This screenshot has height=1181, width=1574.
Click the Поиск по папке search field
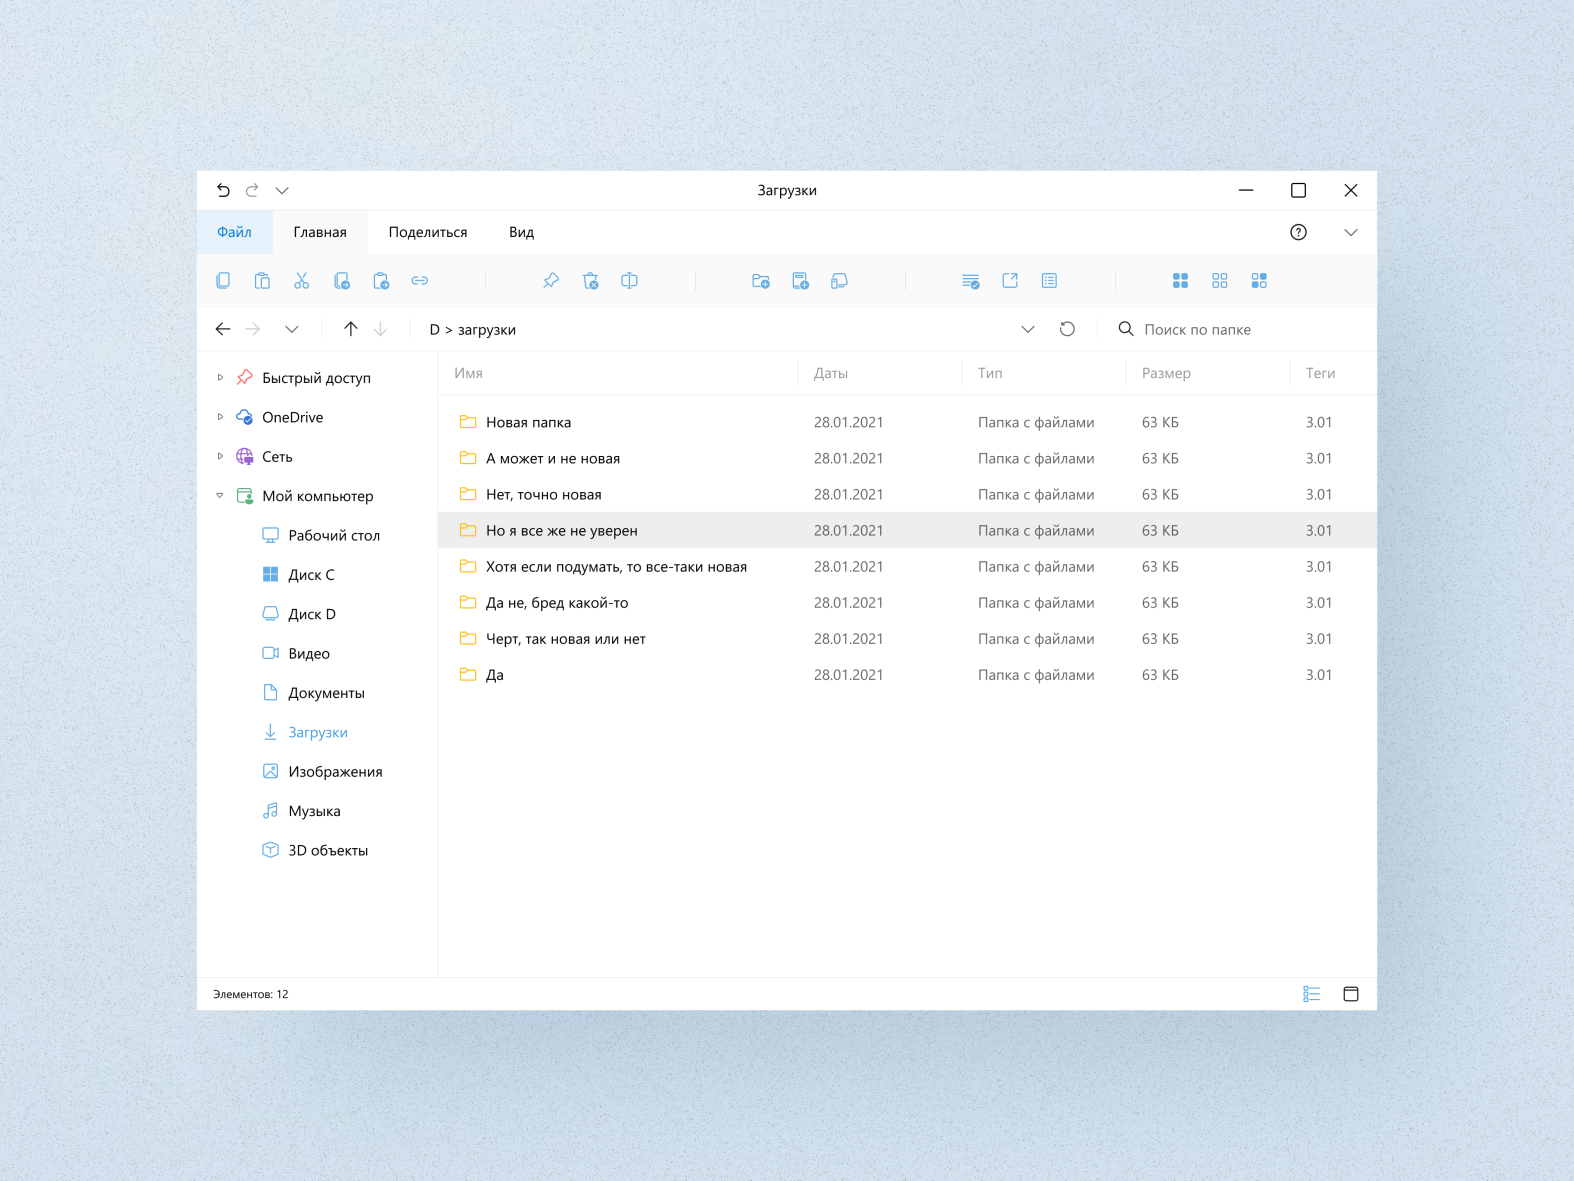coord(1240,329)
